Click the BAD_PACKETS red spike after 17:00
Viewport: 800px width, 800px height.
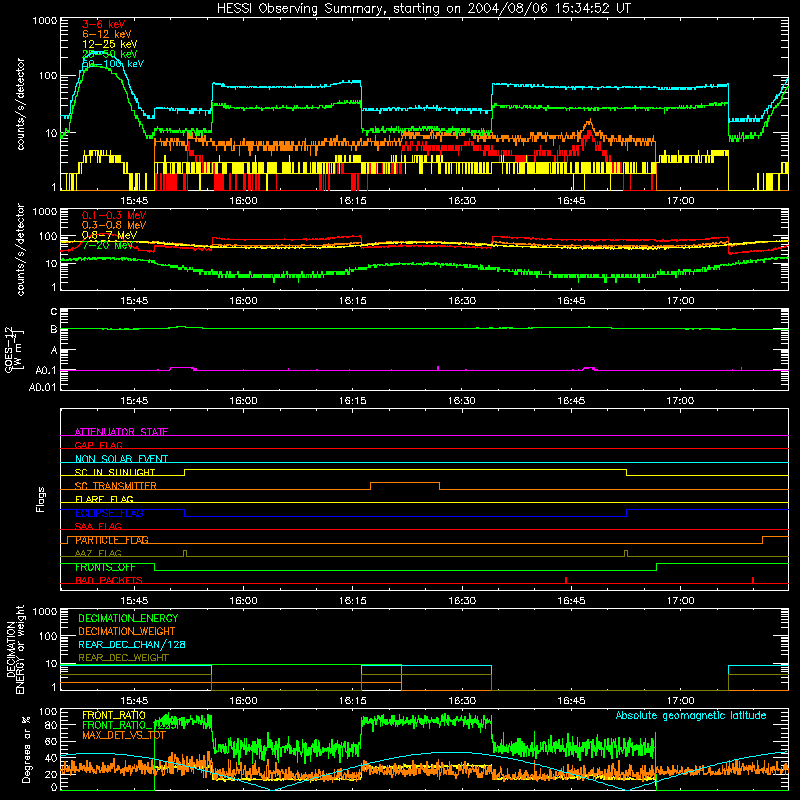point(753,580)
